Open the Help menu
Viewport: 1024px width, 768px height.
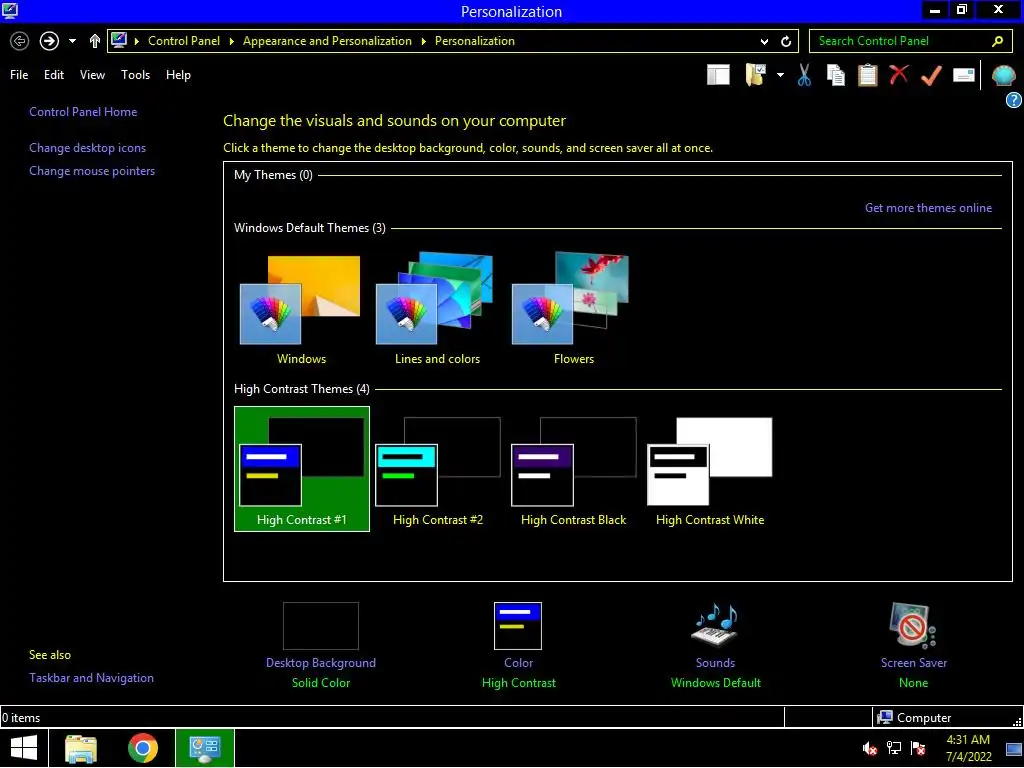pyautogui.click(x=178, y=75)
